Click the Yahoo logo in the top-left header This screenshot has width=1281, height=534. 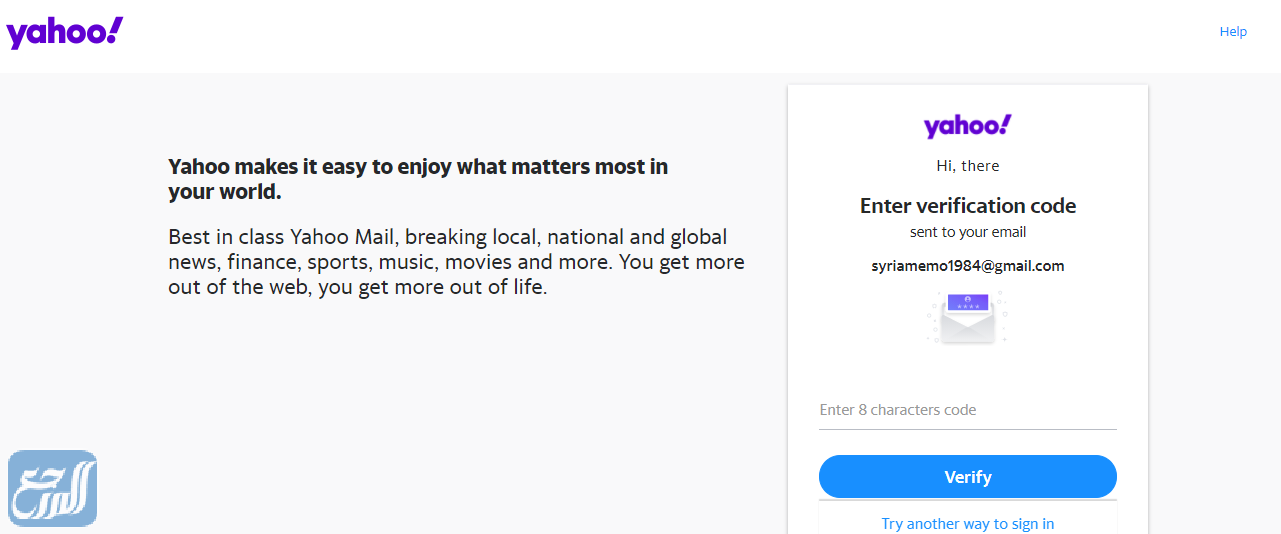tap(64, 33)
